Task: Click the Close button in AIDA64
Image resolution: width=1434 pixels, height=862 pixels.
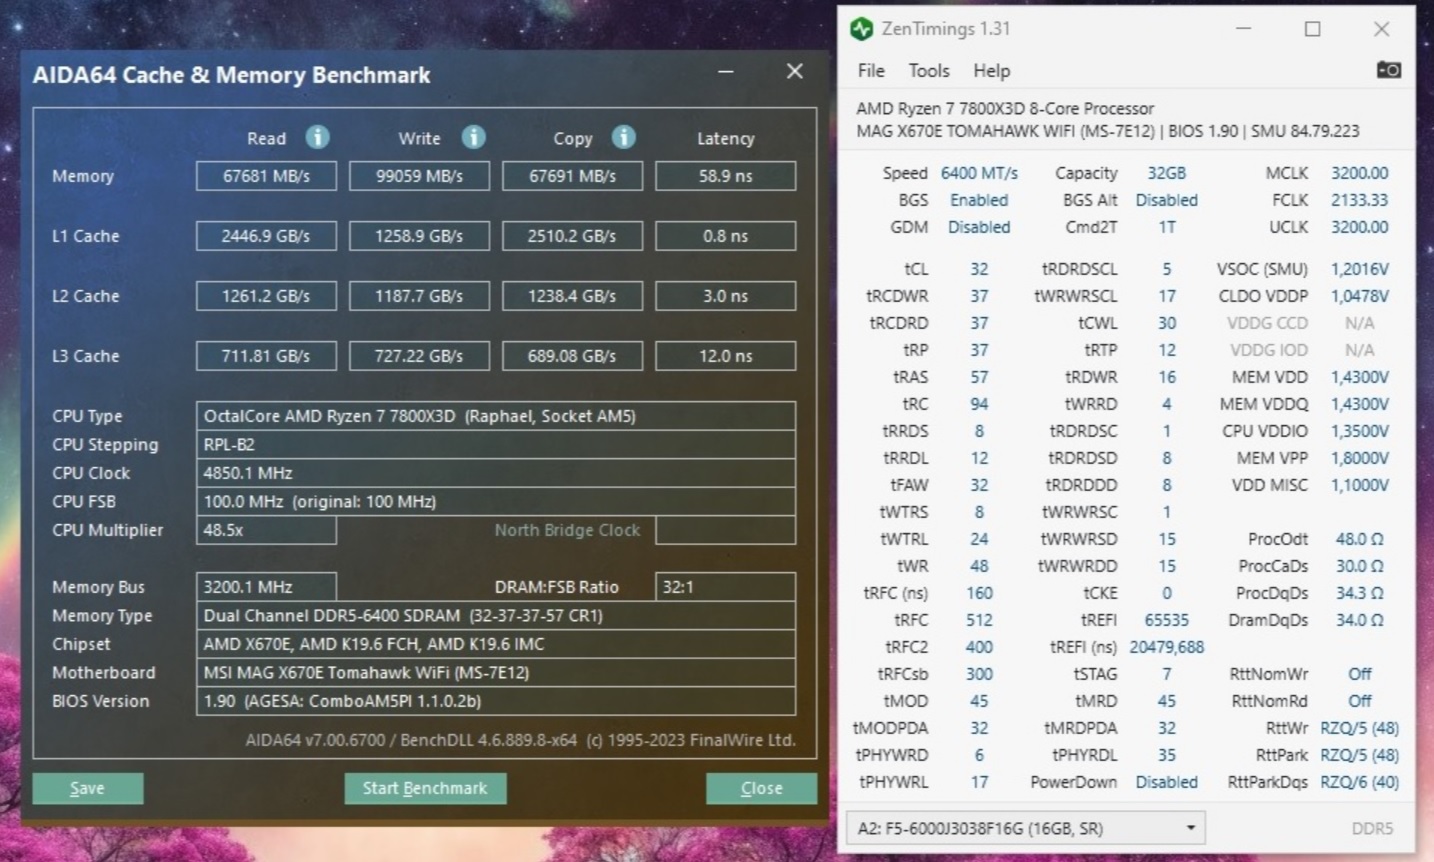Action: pyautogui.click(x=761, y=788)
